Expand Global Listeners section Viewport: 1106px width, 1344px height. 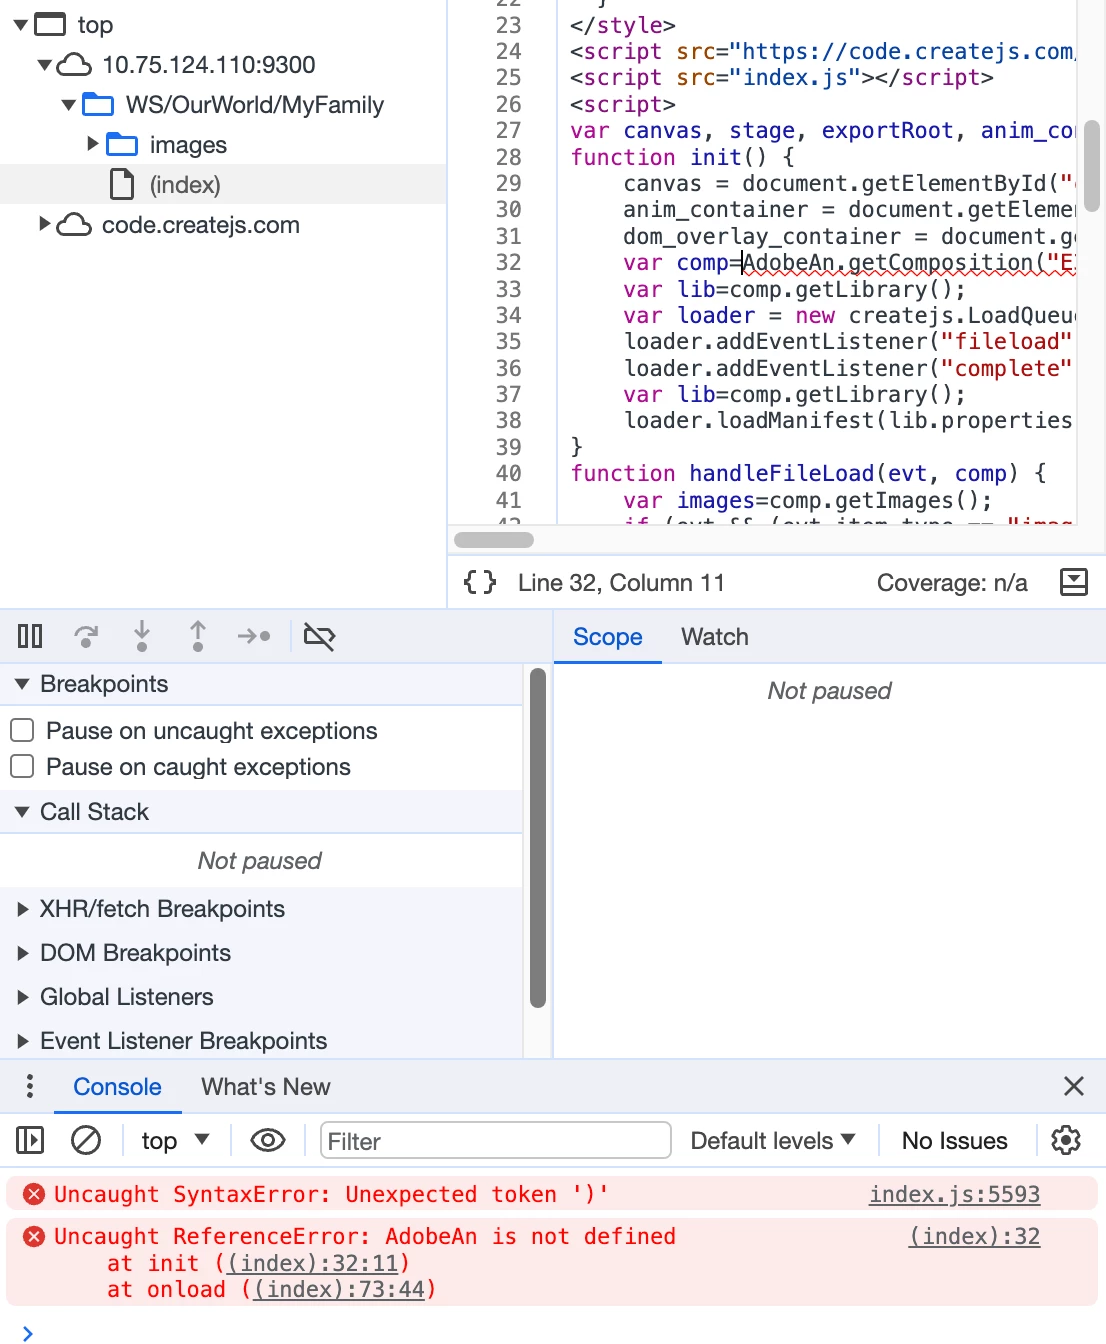[23, 997]
